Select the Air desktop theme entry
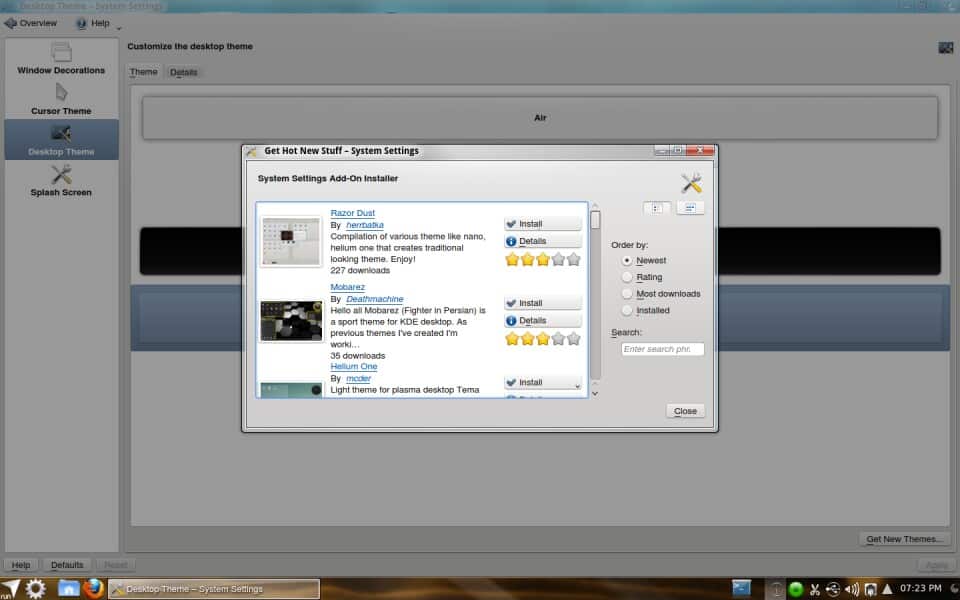This screenshot has height=600, width=960. coord(539,118)
